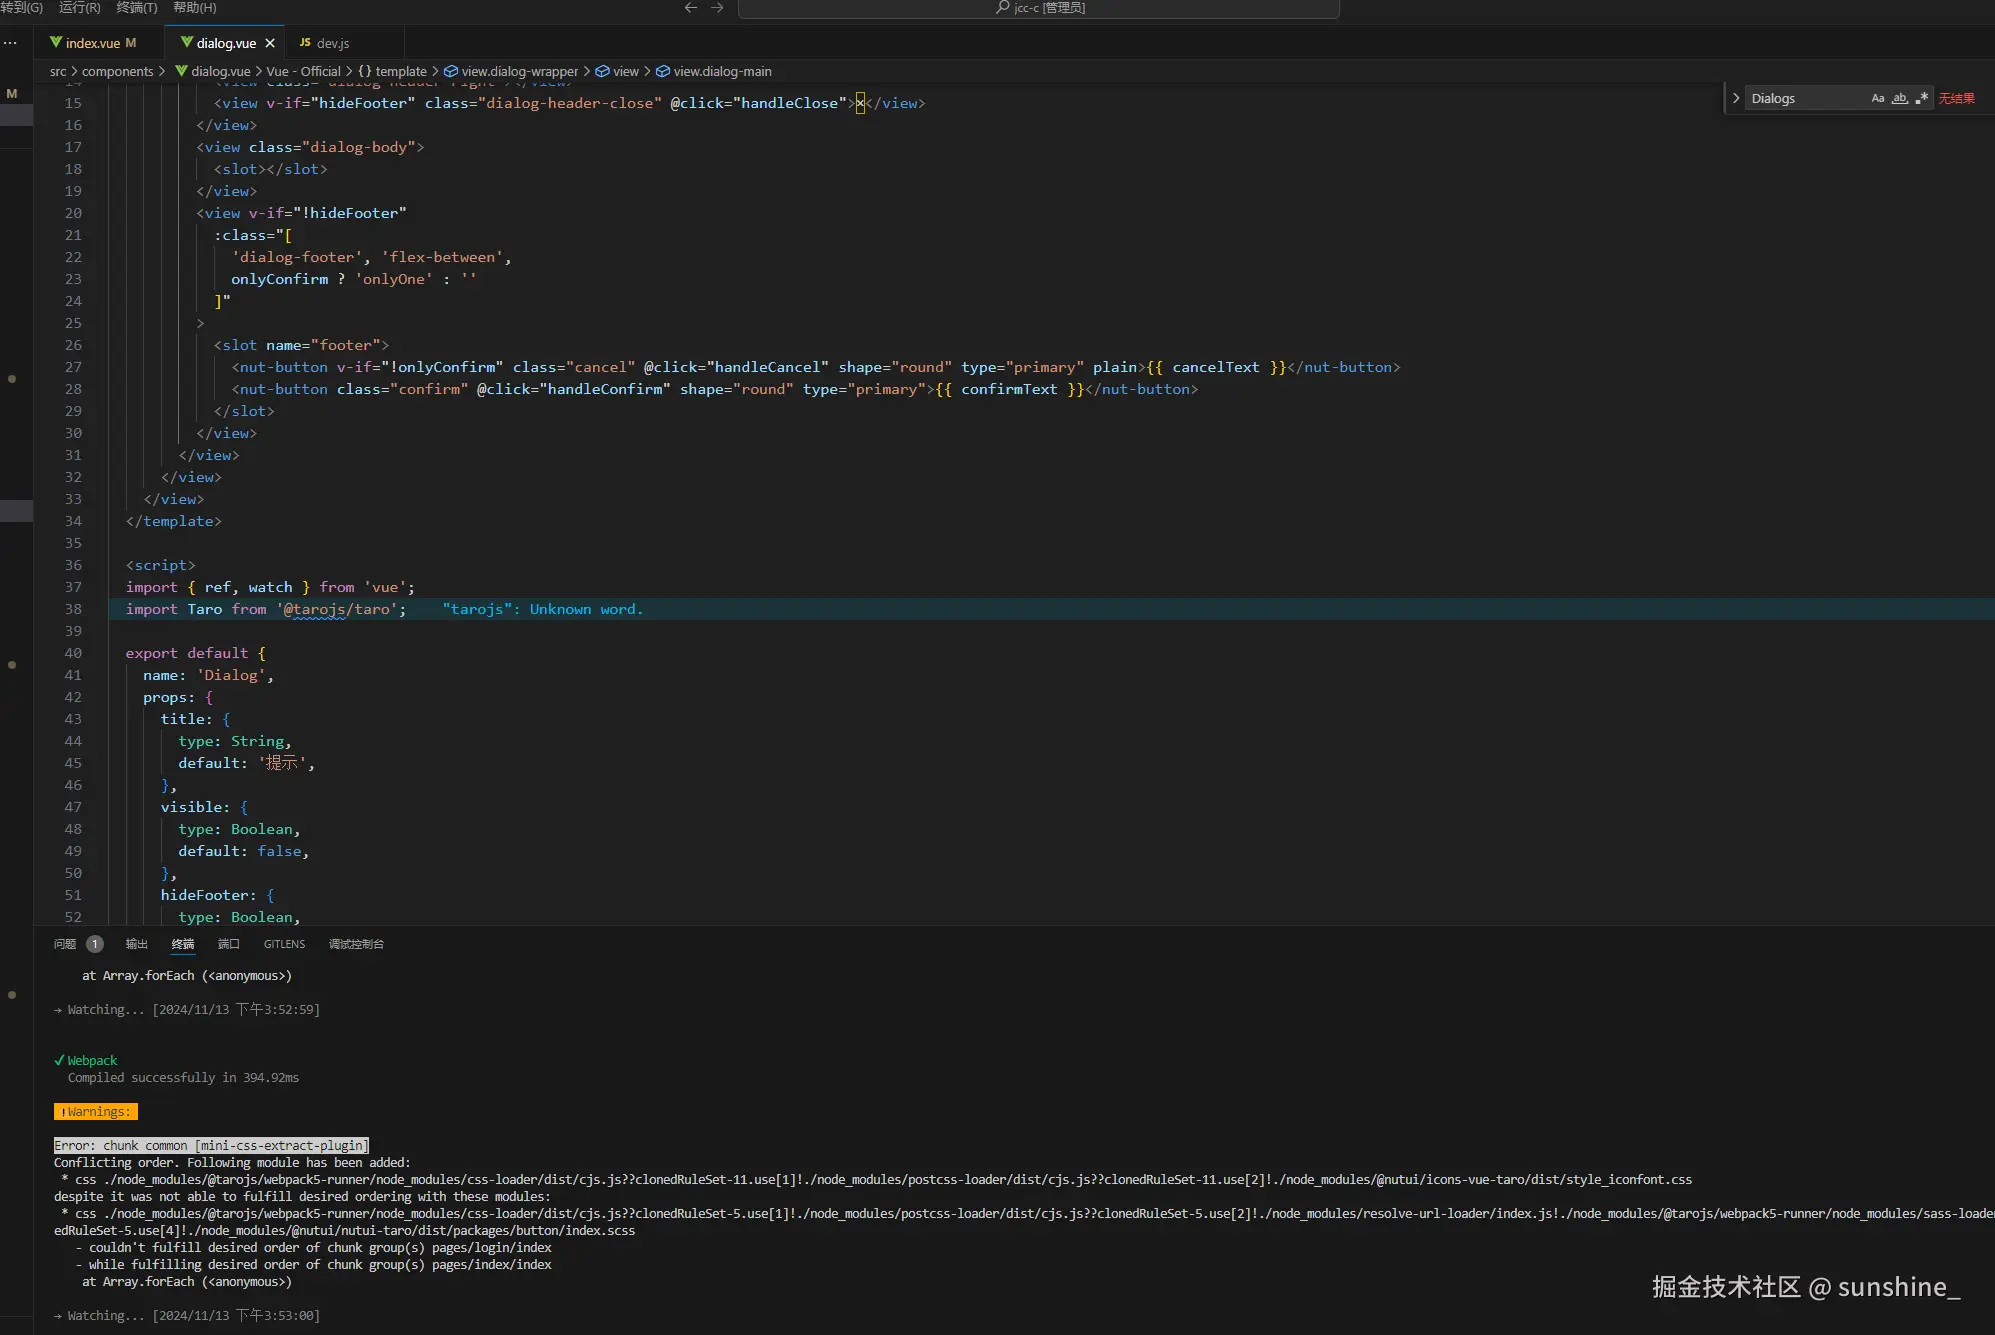
Task: Click view.dialog-wrapper in the breadcrumb
Action: (519, 71)
